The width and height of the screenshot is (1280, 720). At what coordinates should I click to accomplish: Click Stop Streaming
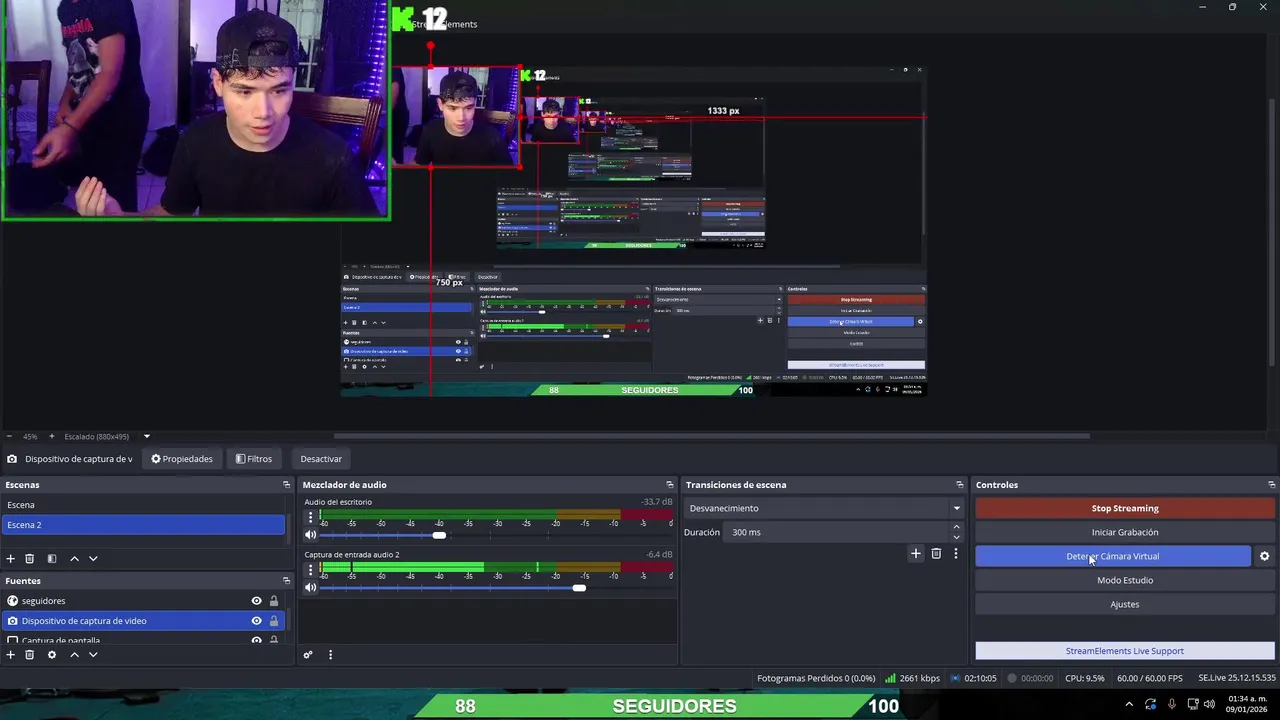click(x=1125, y=508)
